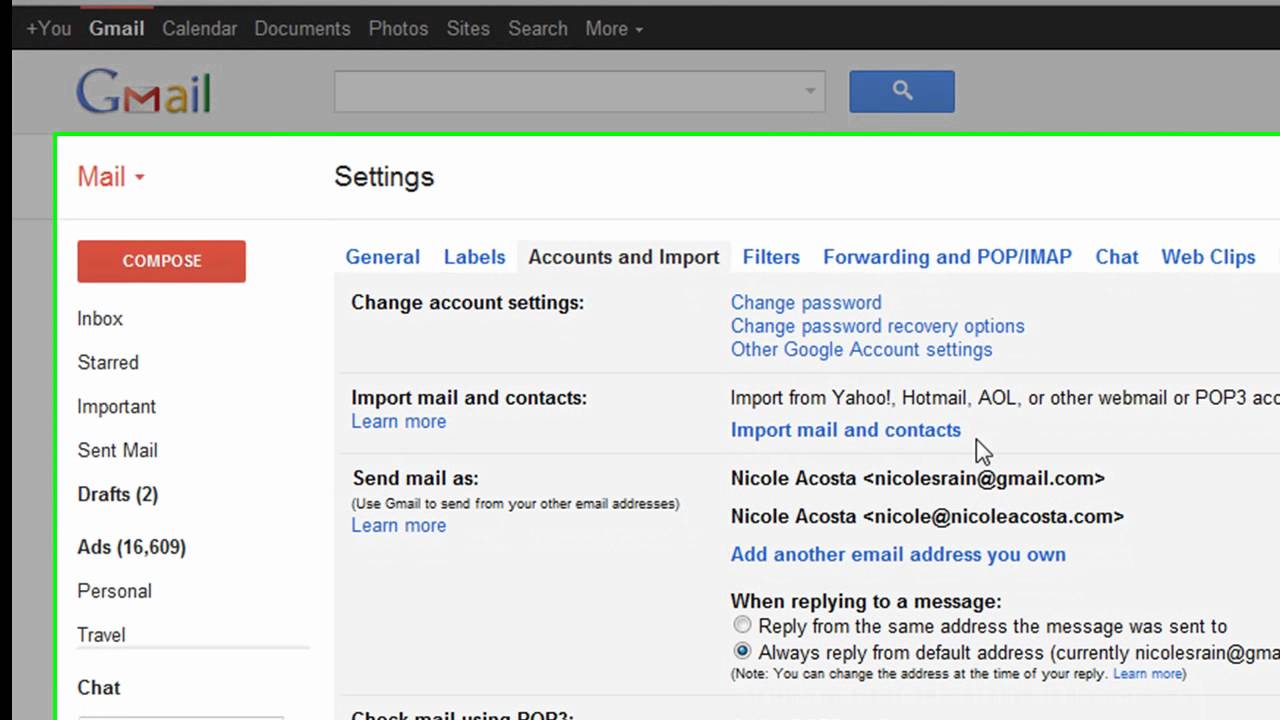Click Add another email address you own
This screenshot has width=1280, height=720.
[x=897, y=554]
